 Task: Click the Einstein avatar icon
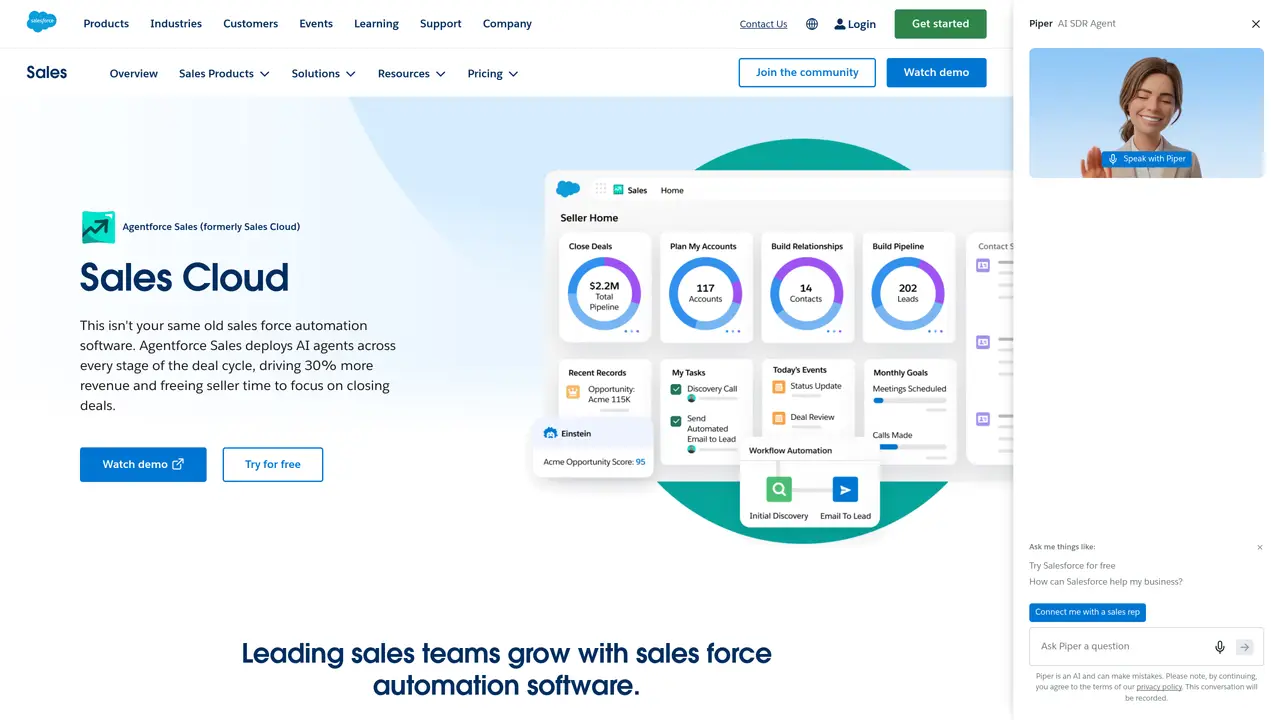click(550, 433)
